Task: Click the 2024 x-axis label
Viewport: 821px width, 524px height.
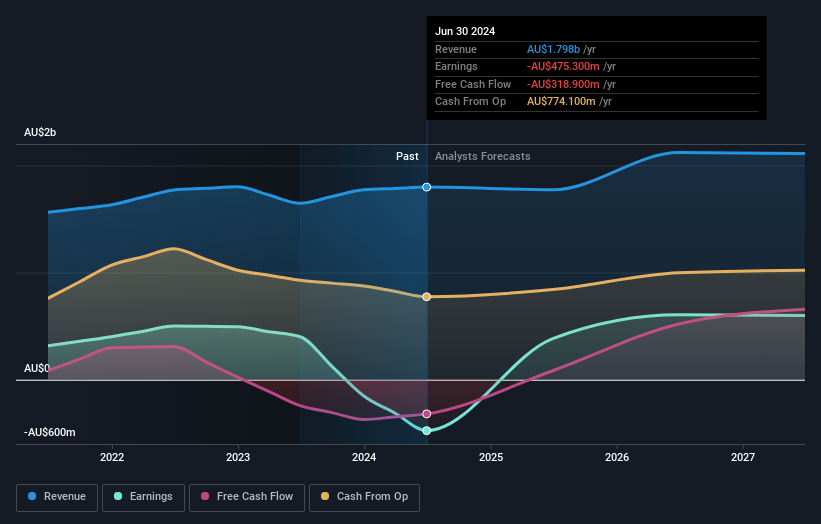Action: tap(364, 457)
